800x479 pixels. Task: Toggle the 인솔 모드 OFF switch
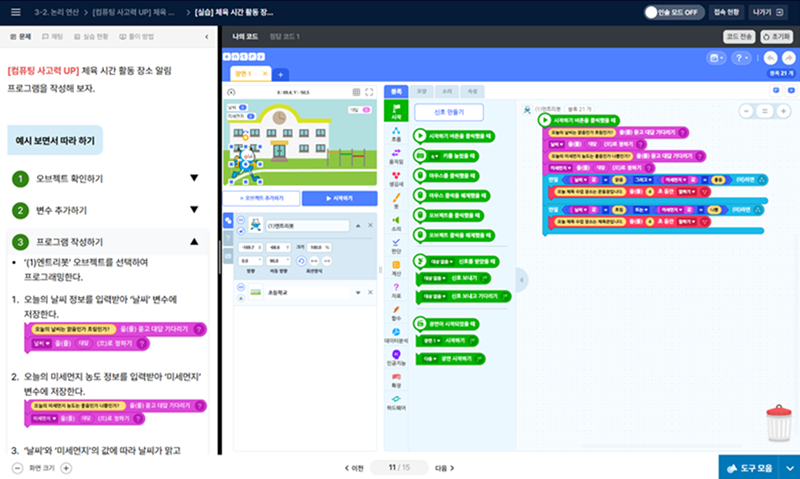coord(684,13)
